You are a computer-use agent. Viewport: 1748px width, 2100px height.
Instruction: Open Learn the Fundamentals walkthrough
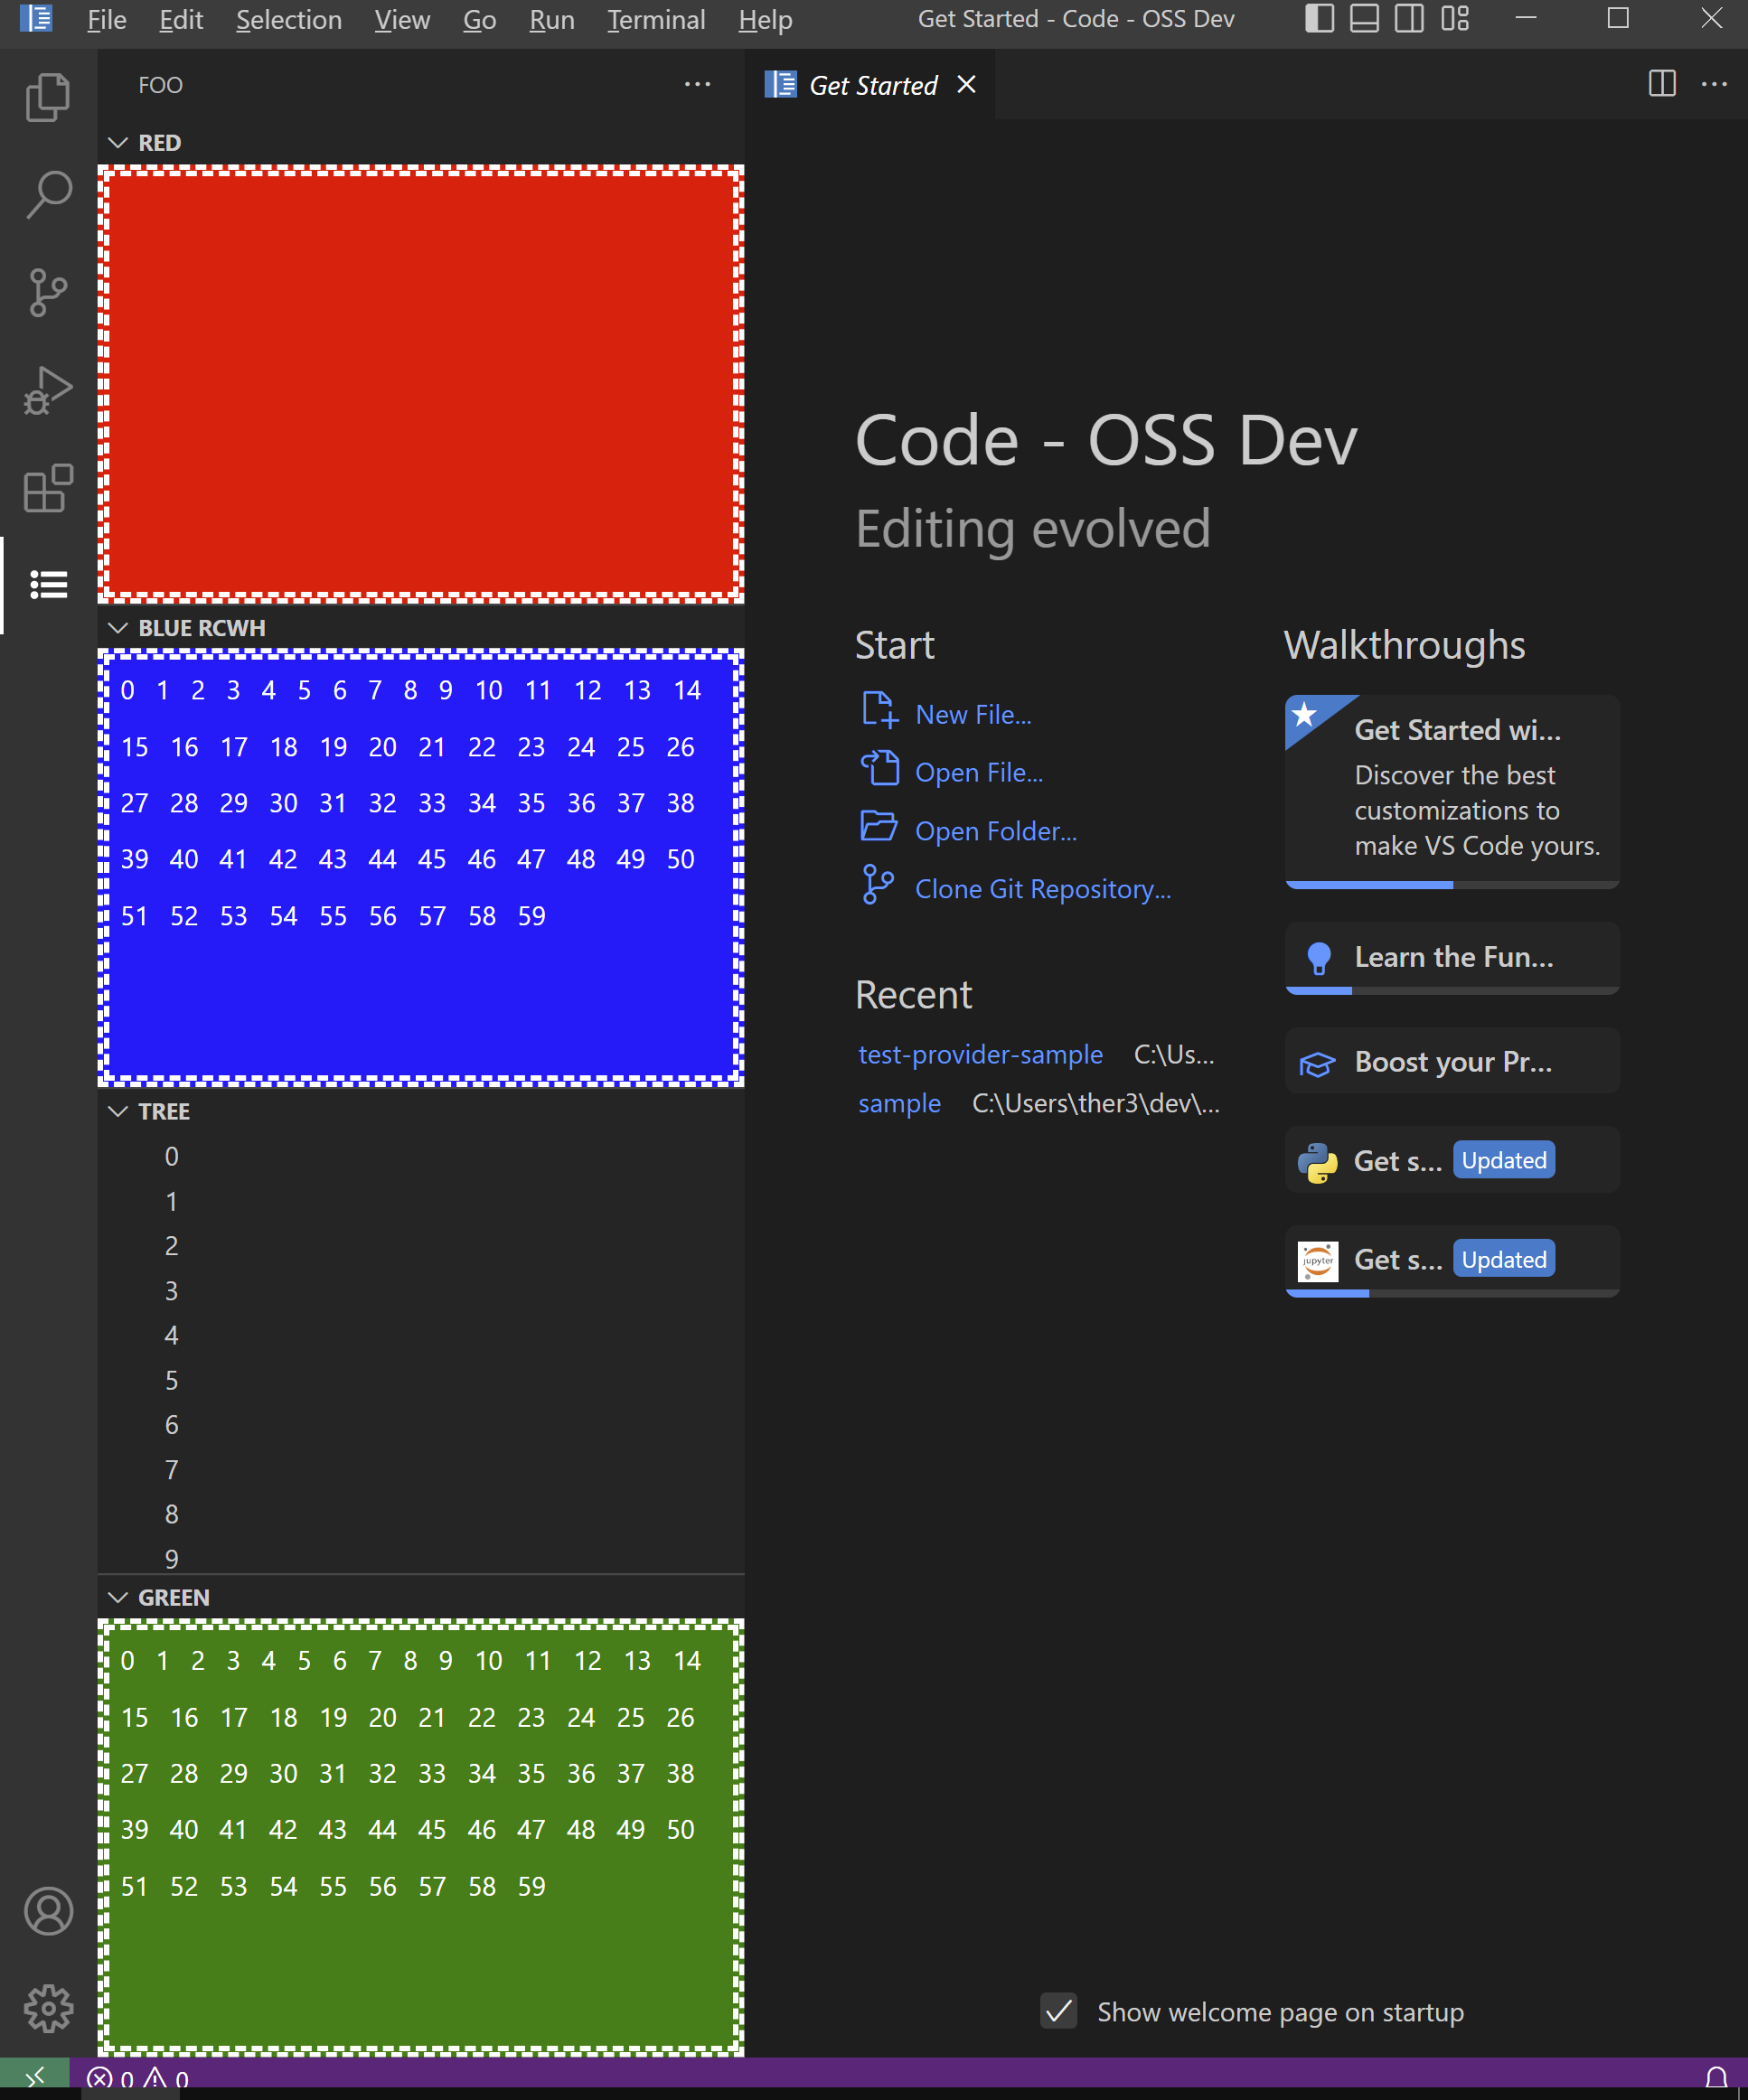click(1452, 958)
